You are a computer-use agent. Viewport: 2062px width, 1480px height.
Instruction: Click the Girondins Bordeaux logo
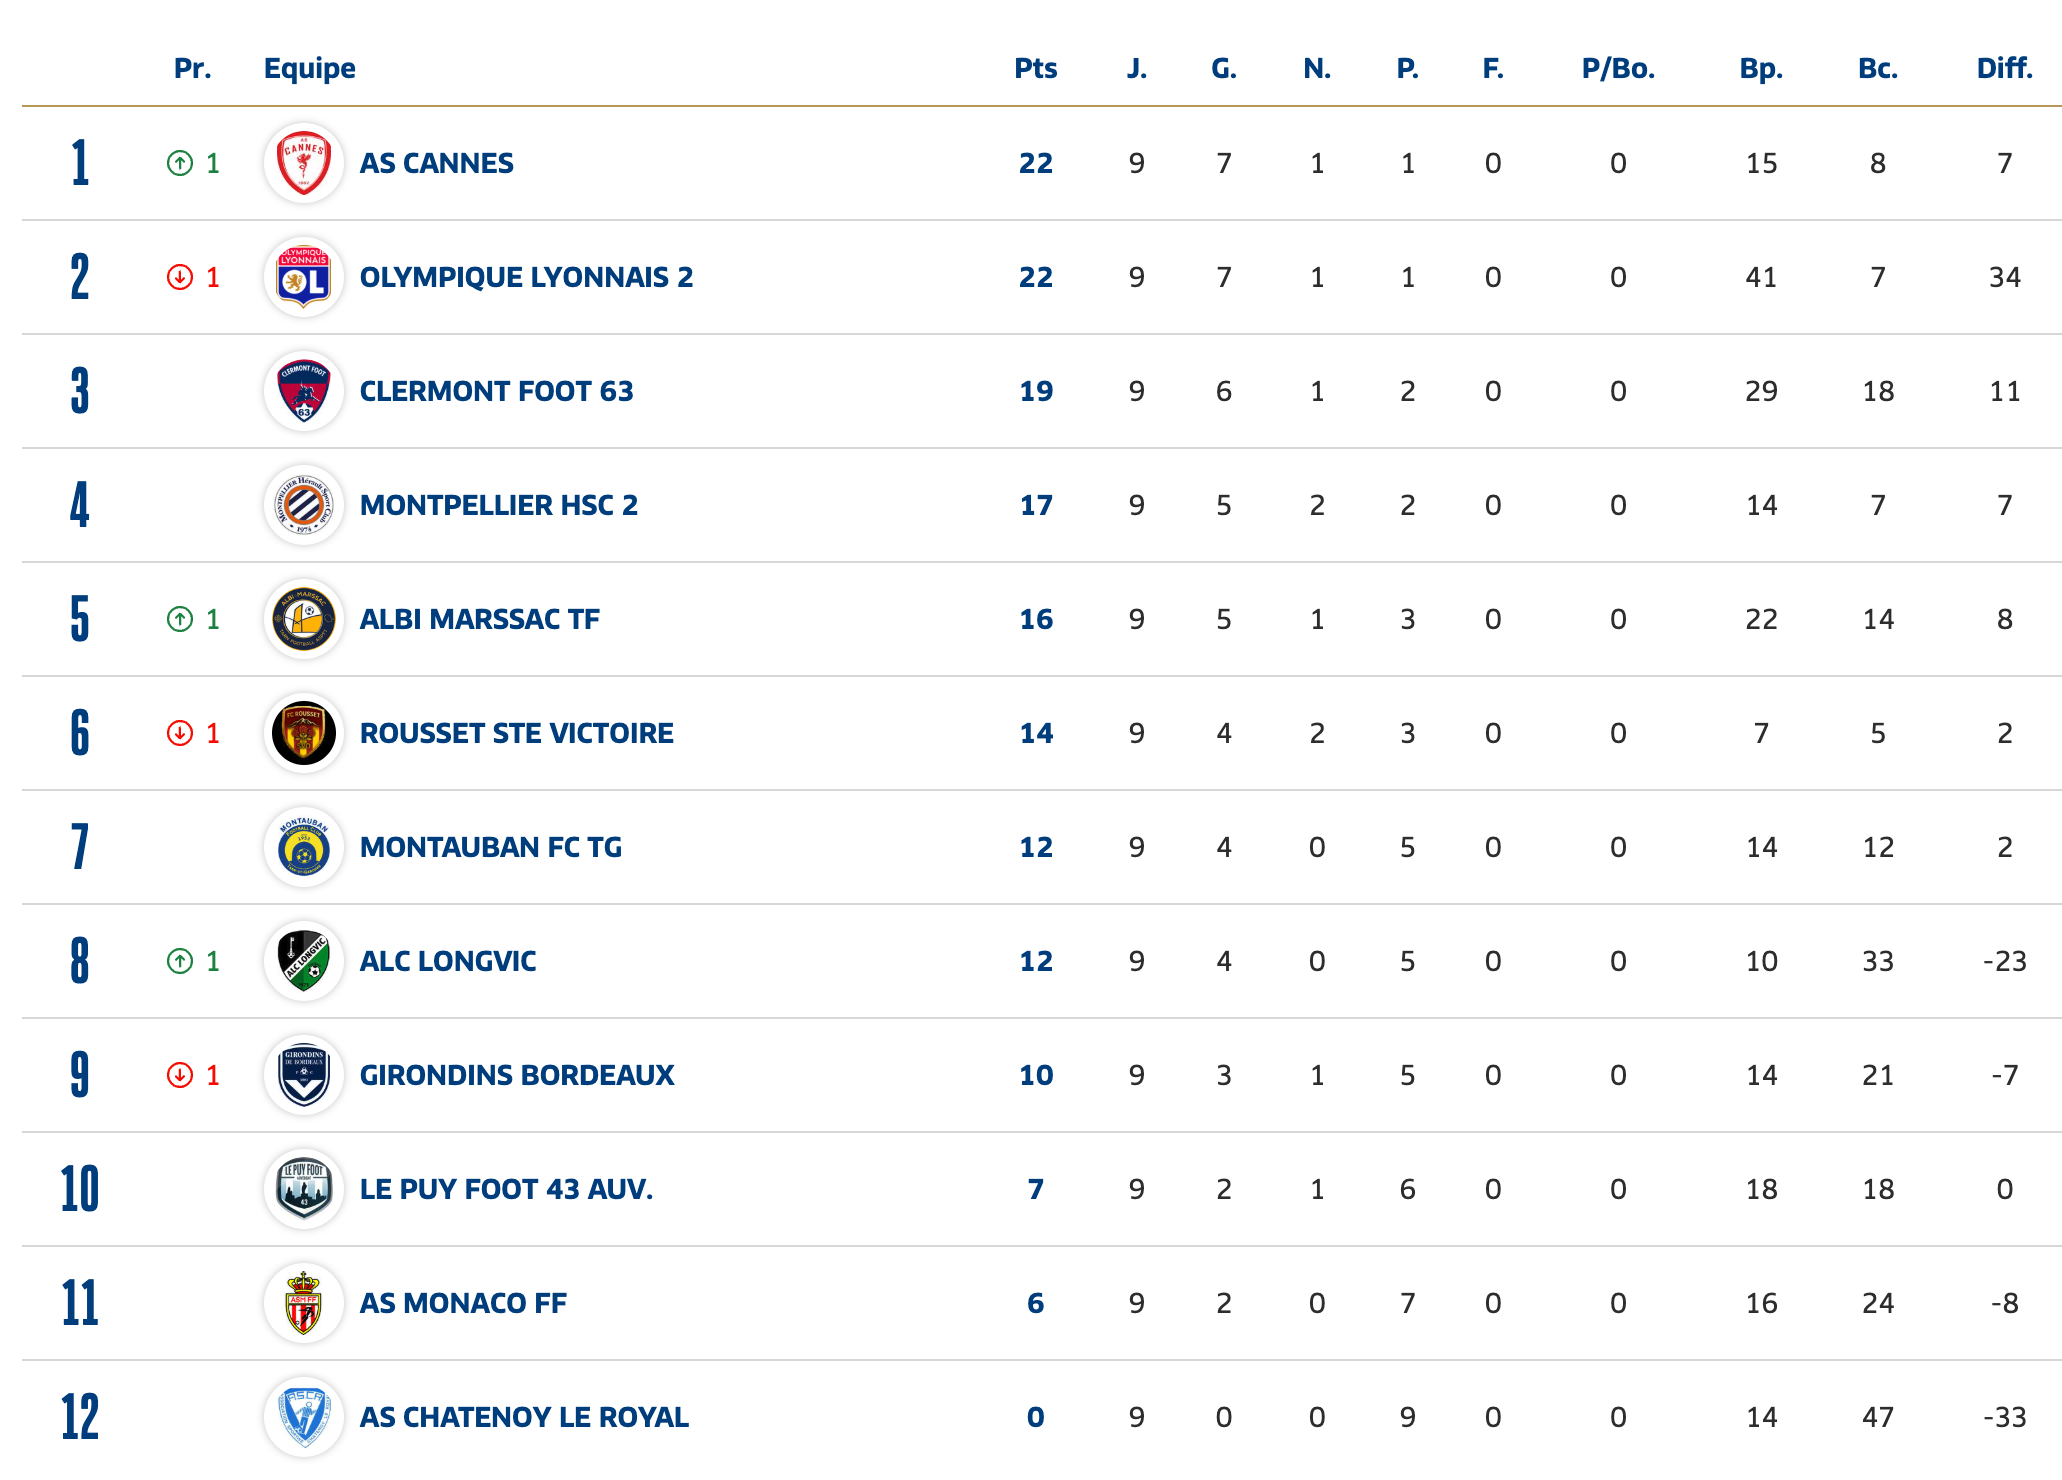(304, 1075)
